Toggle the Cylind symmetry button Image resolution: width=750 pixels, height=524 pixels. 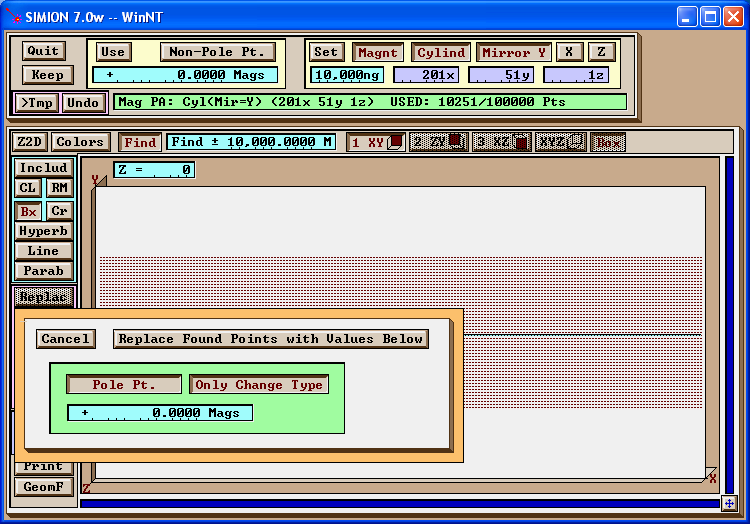click(x=441, y=52)
